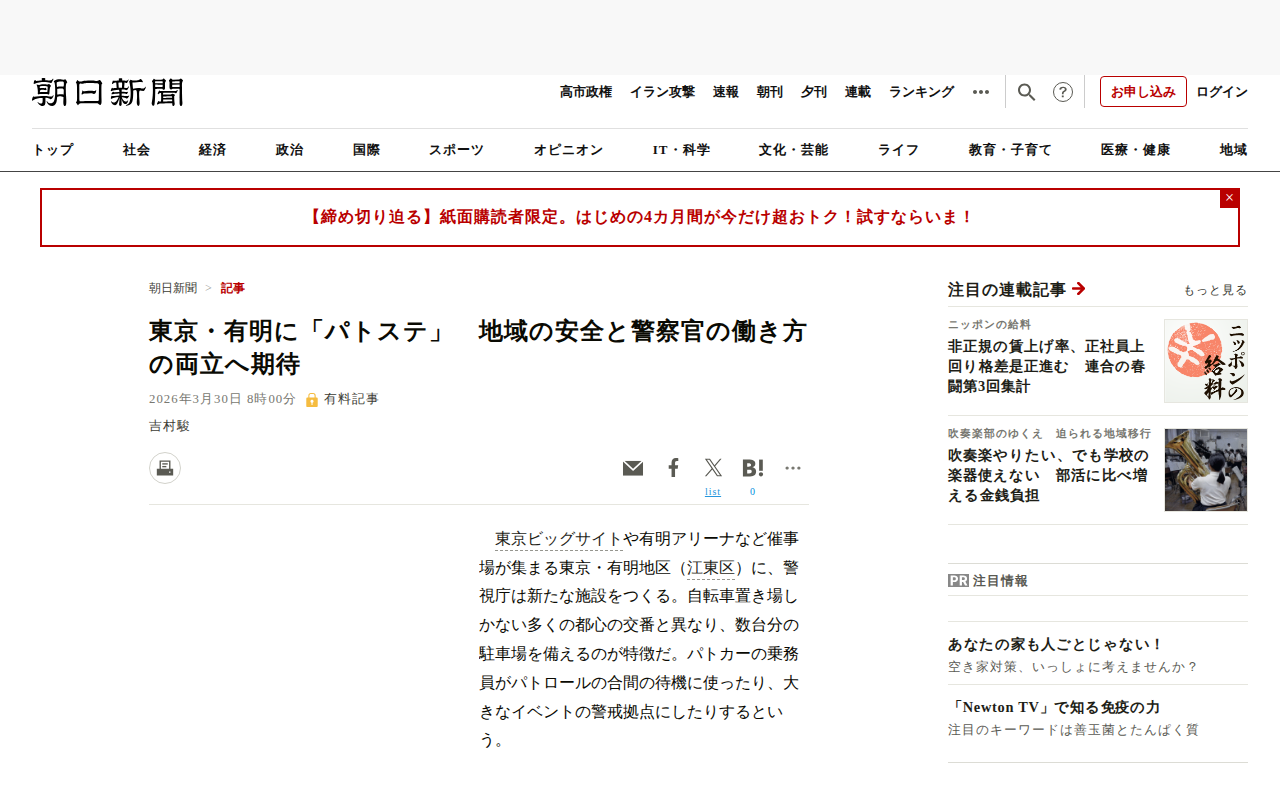
Task: Click the 朝日新聞 breadcrumb link
Action: pos(173,288)
